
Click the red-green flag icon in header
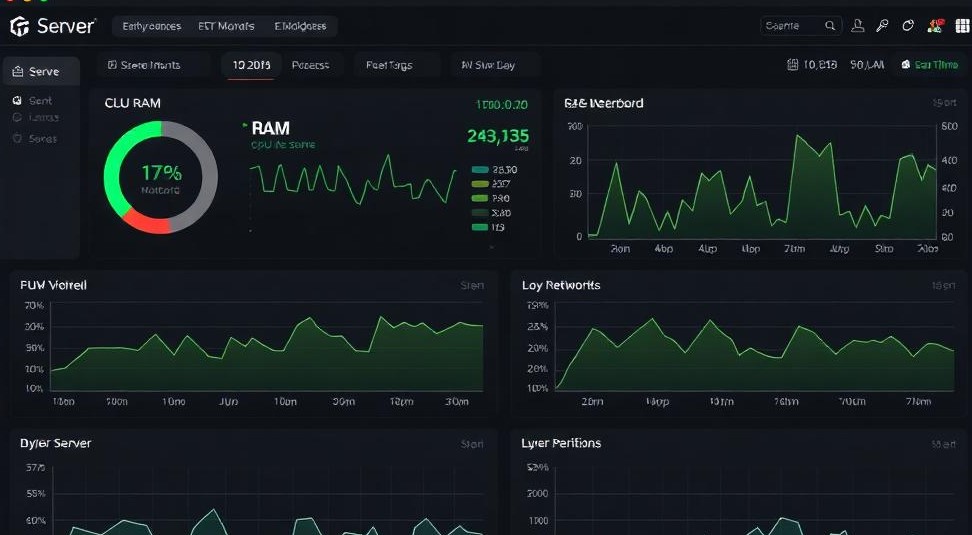(935, 26)
